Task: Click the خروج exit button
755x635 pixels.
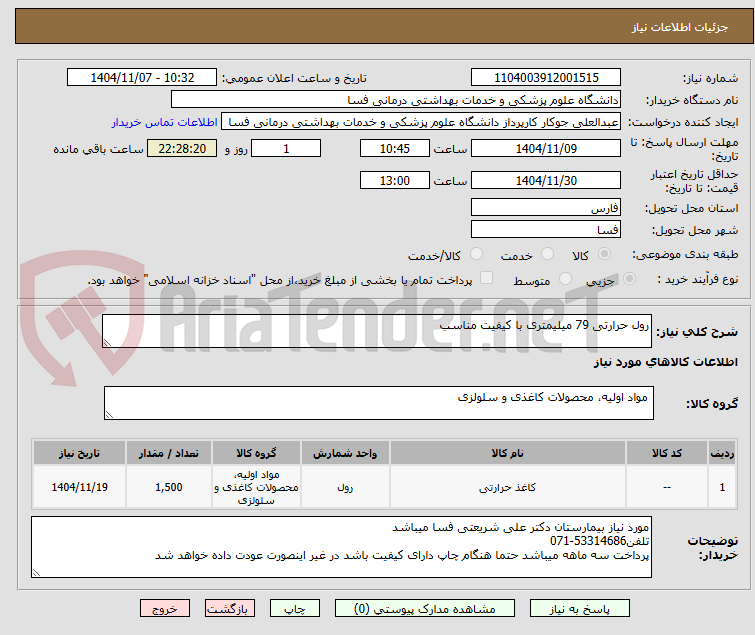Action: pos(165,609)
